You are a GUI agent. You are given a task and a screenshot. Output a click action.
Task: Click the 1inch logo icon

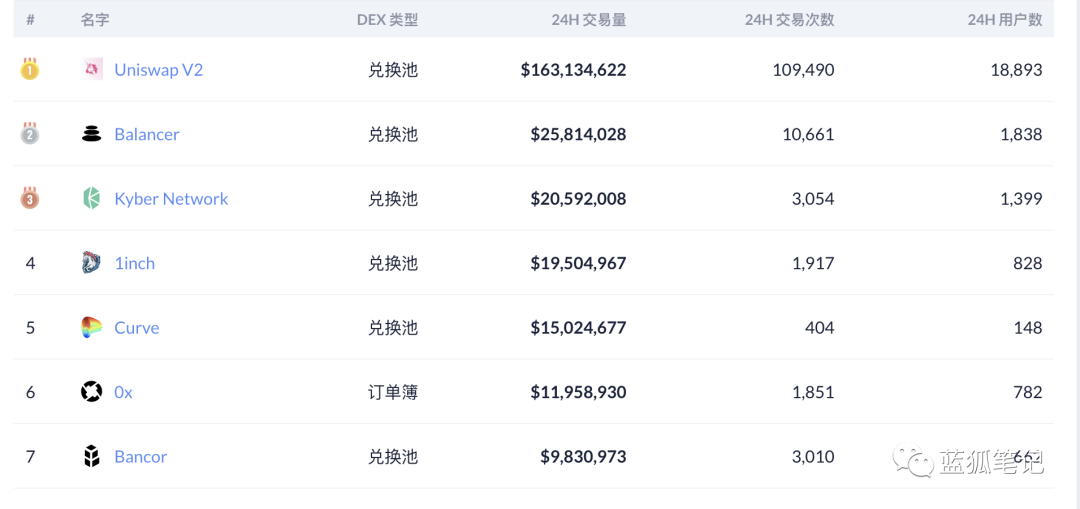(92, 263)
